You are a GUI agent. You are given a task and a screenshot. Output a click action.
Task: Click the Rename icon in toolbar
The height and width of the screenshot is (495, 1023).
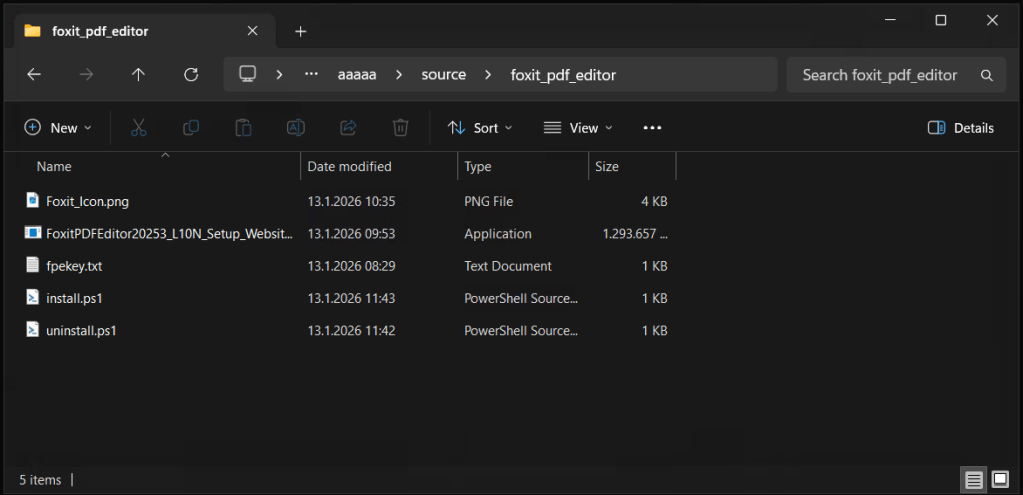(x=296, y=128)
